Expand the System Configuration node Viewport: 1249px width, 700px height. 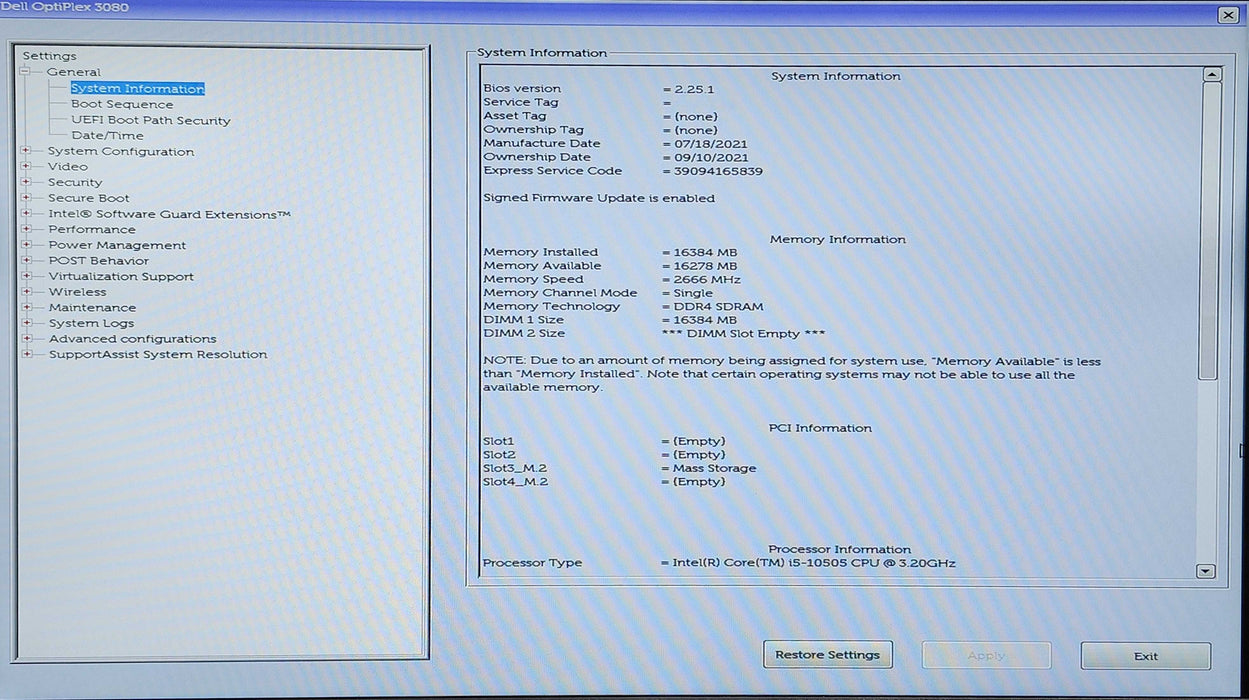tap(27, 151)
